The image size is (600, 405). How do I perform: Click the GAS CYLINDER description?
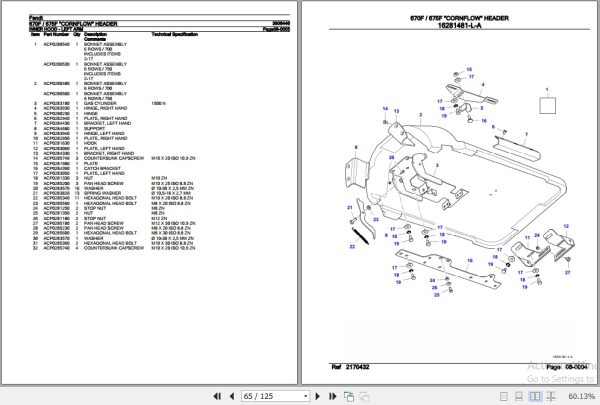coord(100,103)
